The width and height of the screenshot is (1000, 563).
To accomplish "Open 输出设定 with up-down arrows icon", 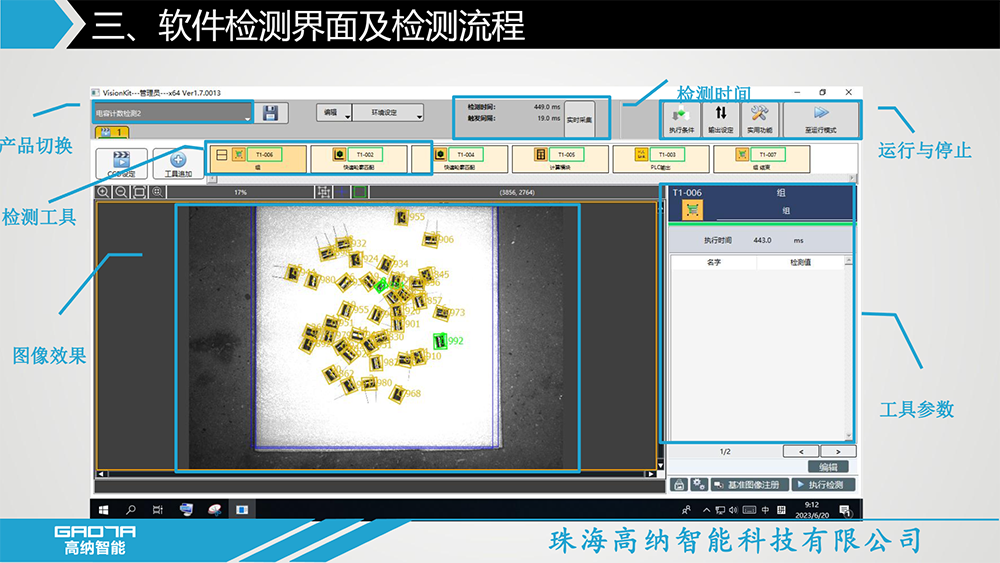I will 721,119.
